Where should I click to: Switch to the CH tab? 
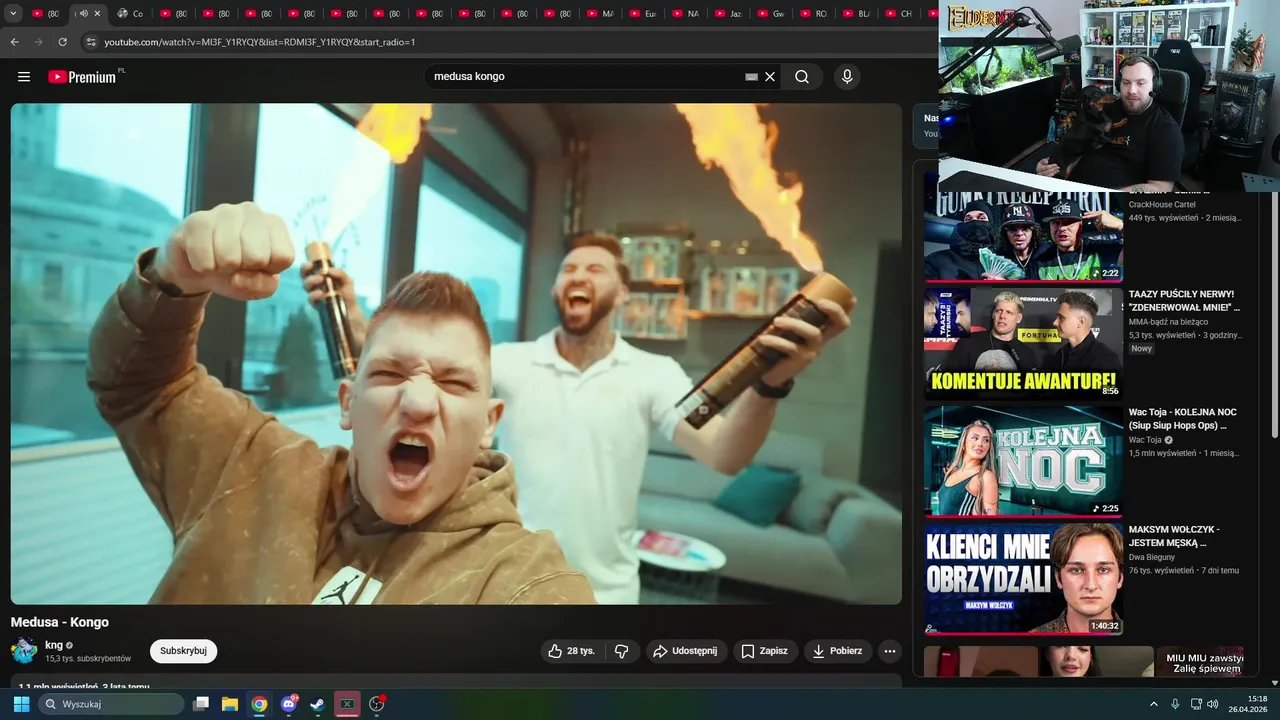click(898, 14)
